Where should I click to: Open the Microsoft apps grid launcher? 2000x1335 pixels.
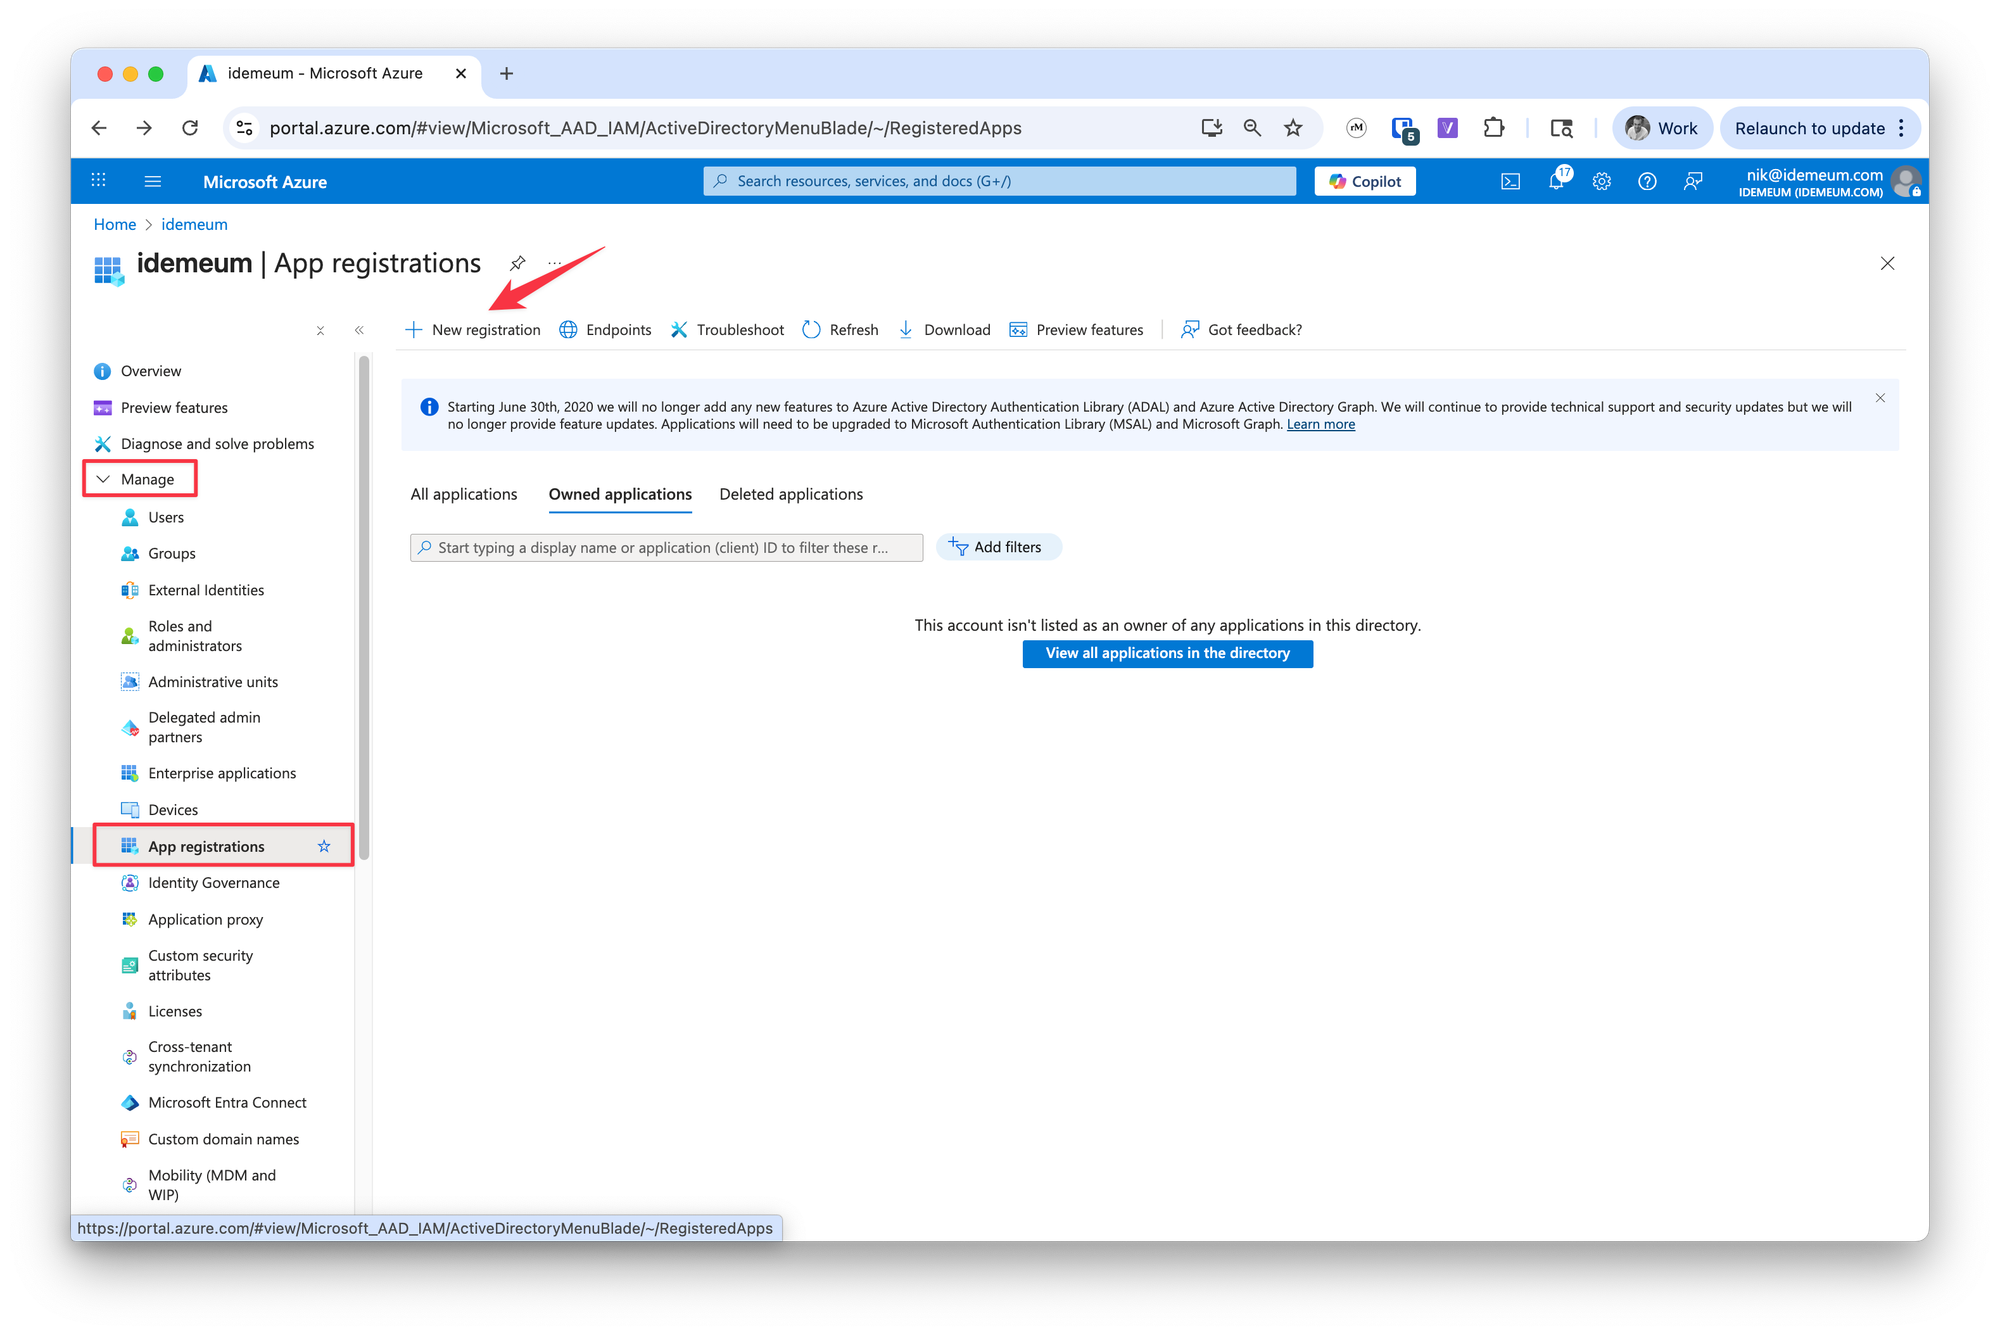point(98,181)
